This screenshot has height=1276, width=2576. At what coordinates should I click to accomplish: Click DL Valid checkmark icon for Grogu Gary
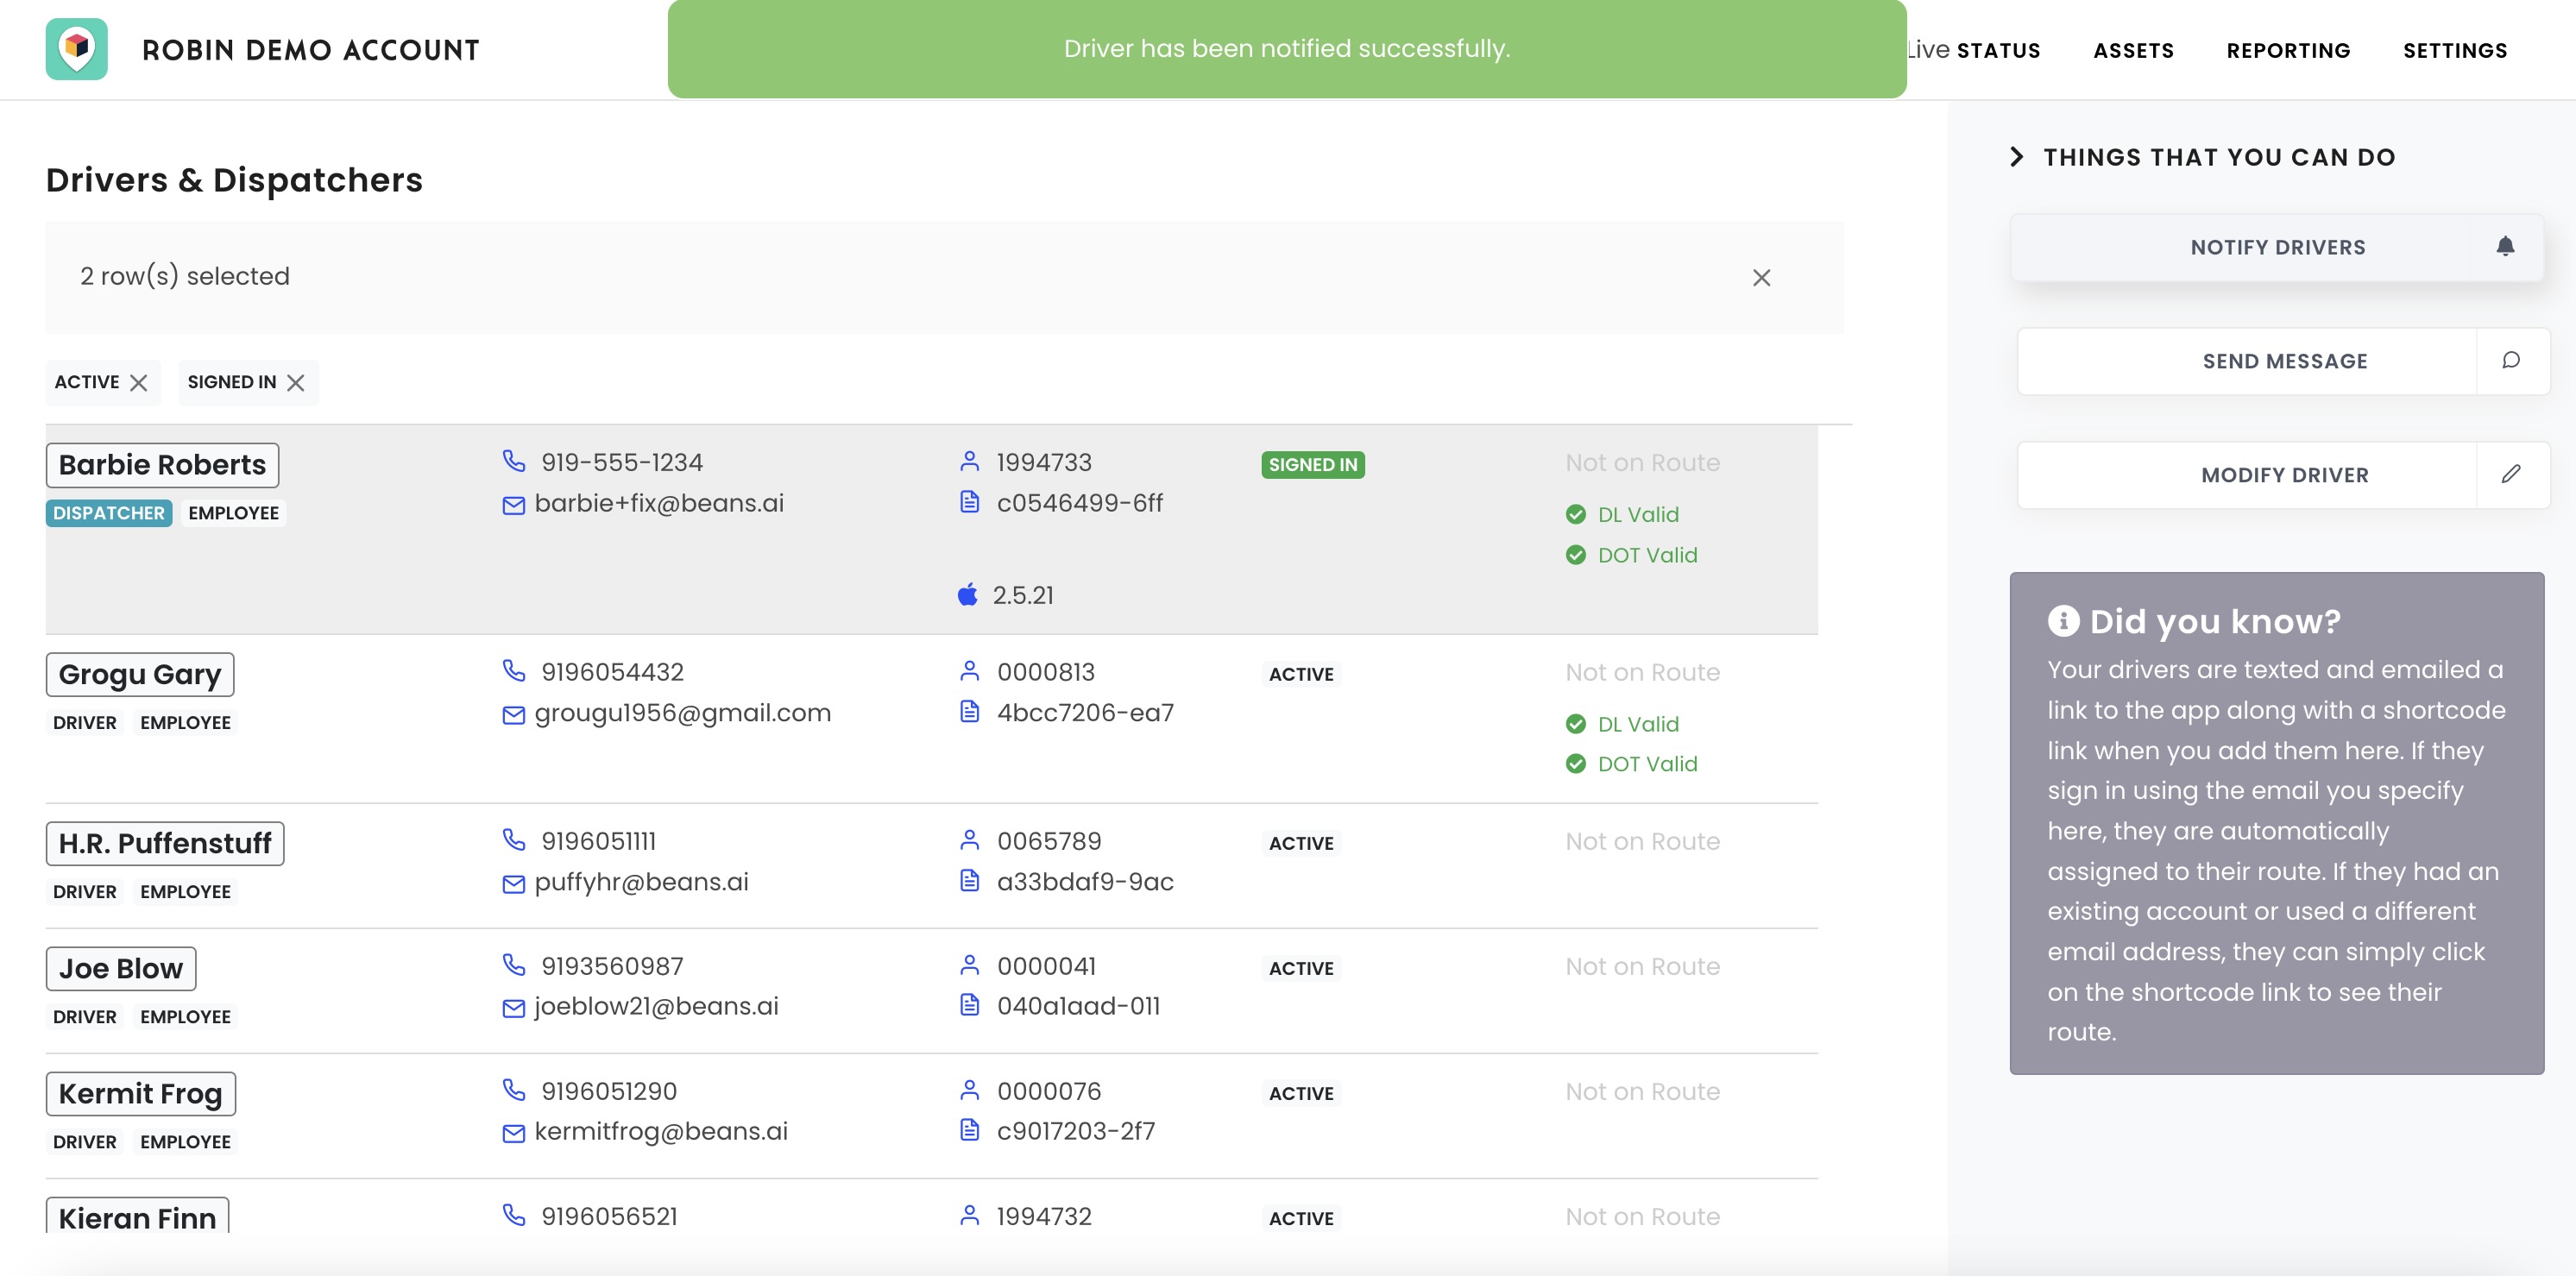coord(1576,723)
